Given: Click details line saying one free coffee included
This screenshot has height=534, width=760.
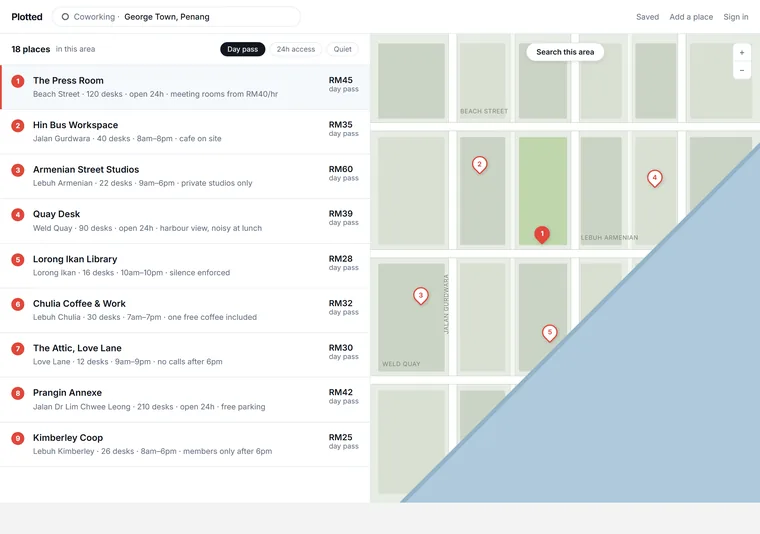Looking at the screenshot, I should (145, 317).
